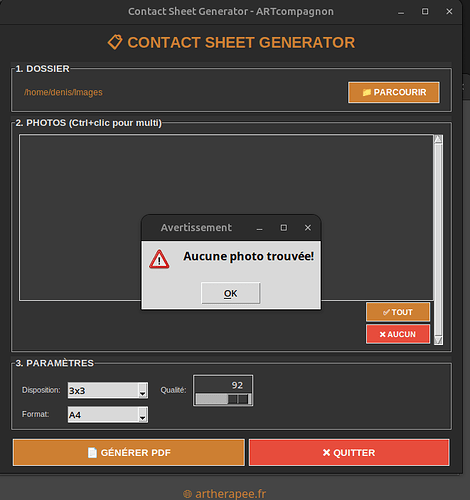Maximize the Contact Sheet Generator main window
Image resolution: width=470 pixels, height=500 pixels.
click(425, 12)
